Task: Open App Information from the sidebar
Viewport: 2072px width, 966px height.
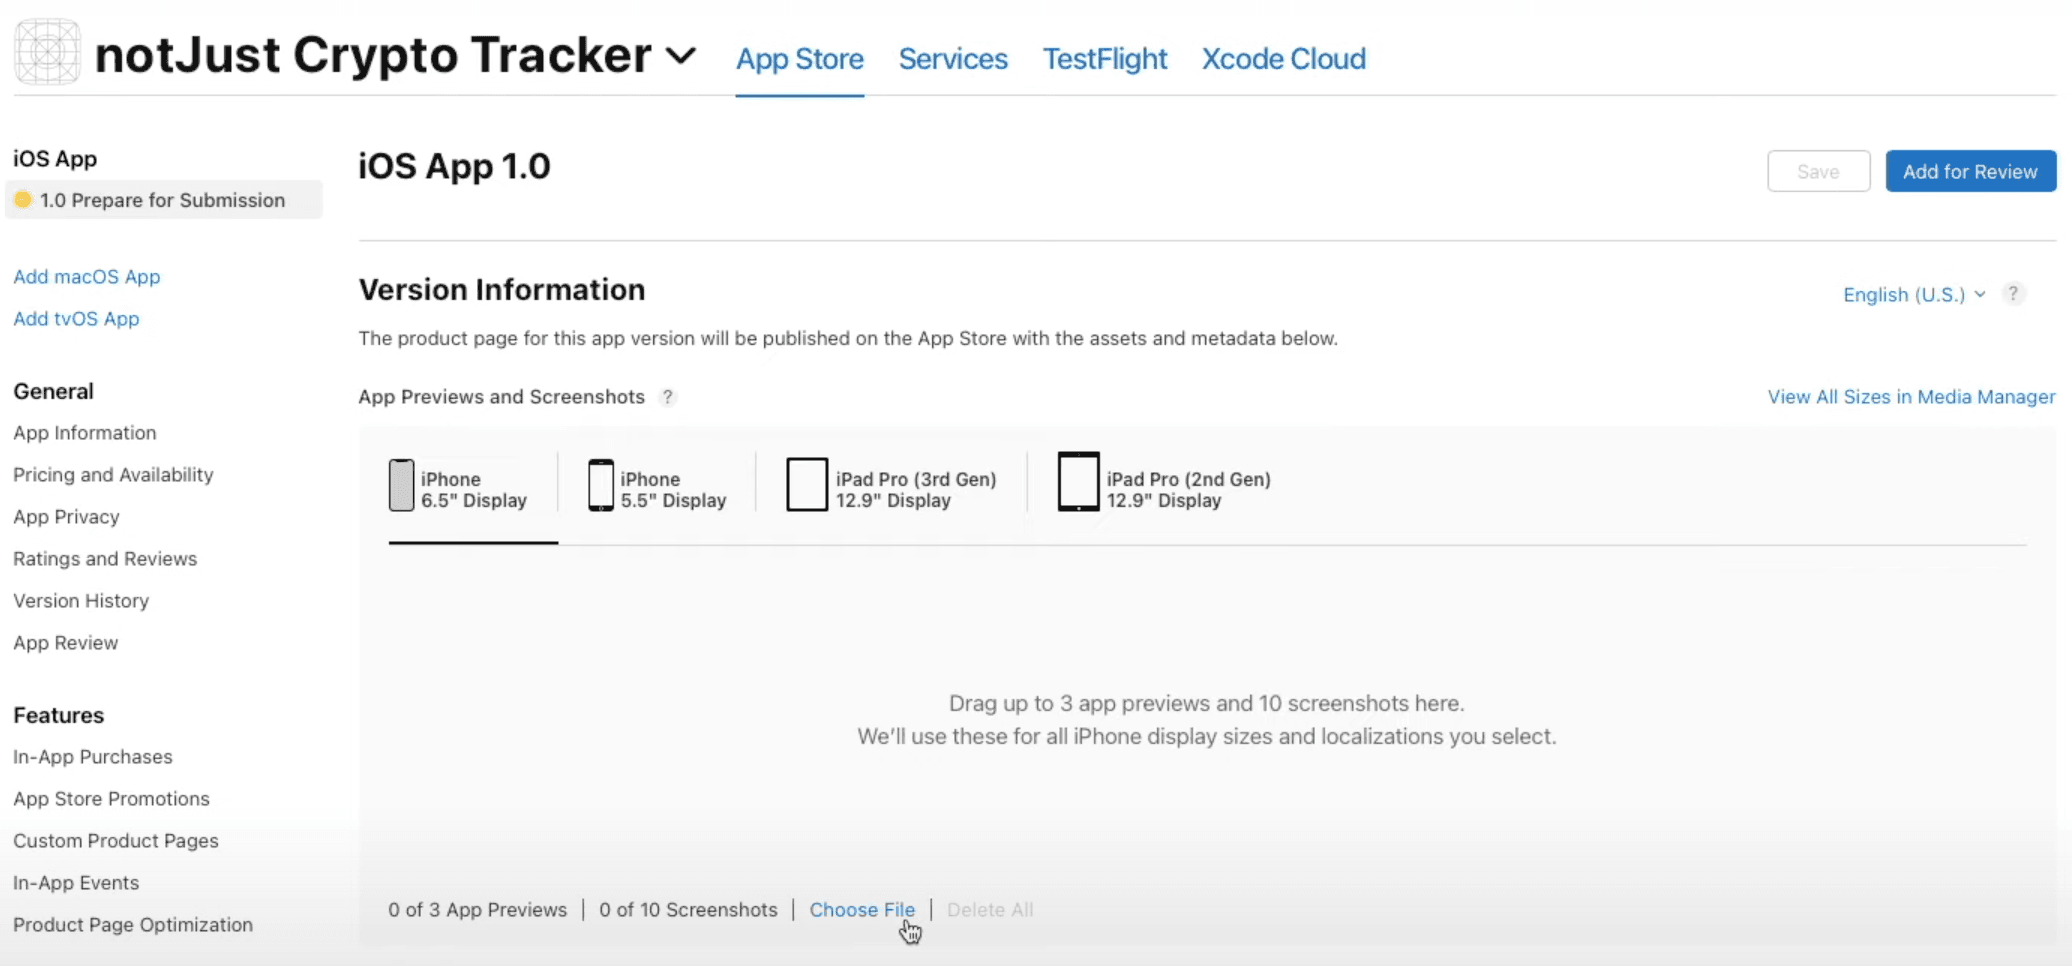Action: (x=85, y=432)
